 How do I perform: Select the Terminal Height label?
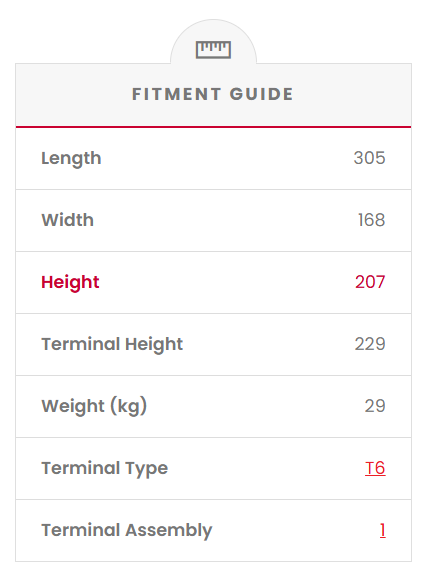[x=112, y=345]
